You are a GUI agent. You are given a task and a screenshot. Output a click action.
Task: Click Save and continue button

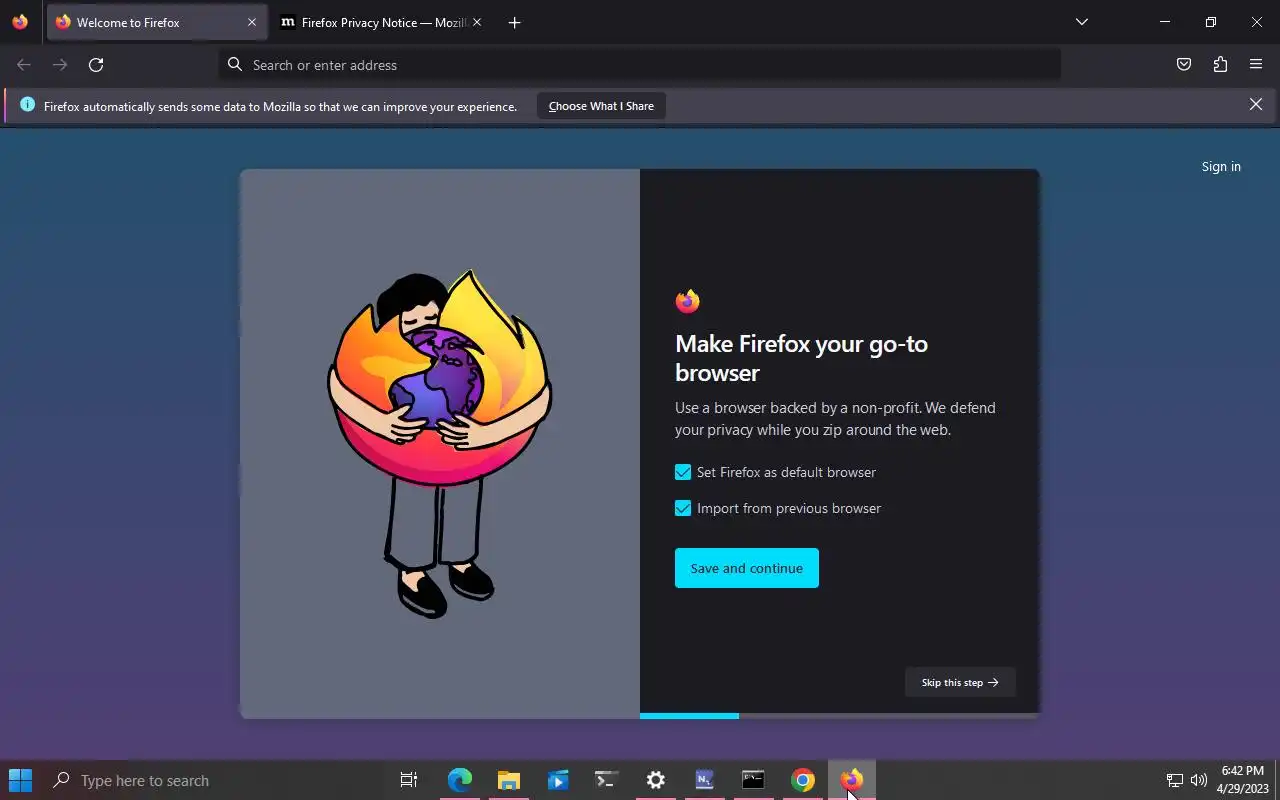pyautogui.click(x=747, y=568)
